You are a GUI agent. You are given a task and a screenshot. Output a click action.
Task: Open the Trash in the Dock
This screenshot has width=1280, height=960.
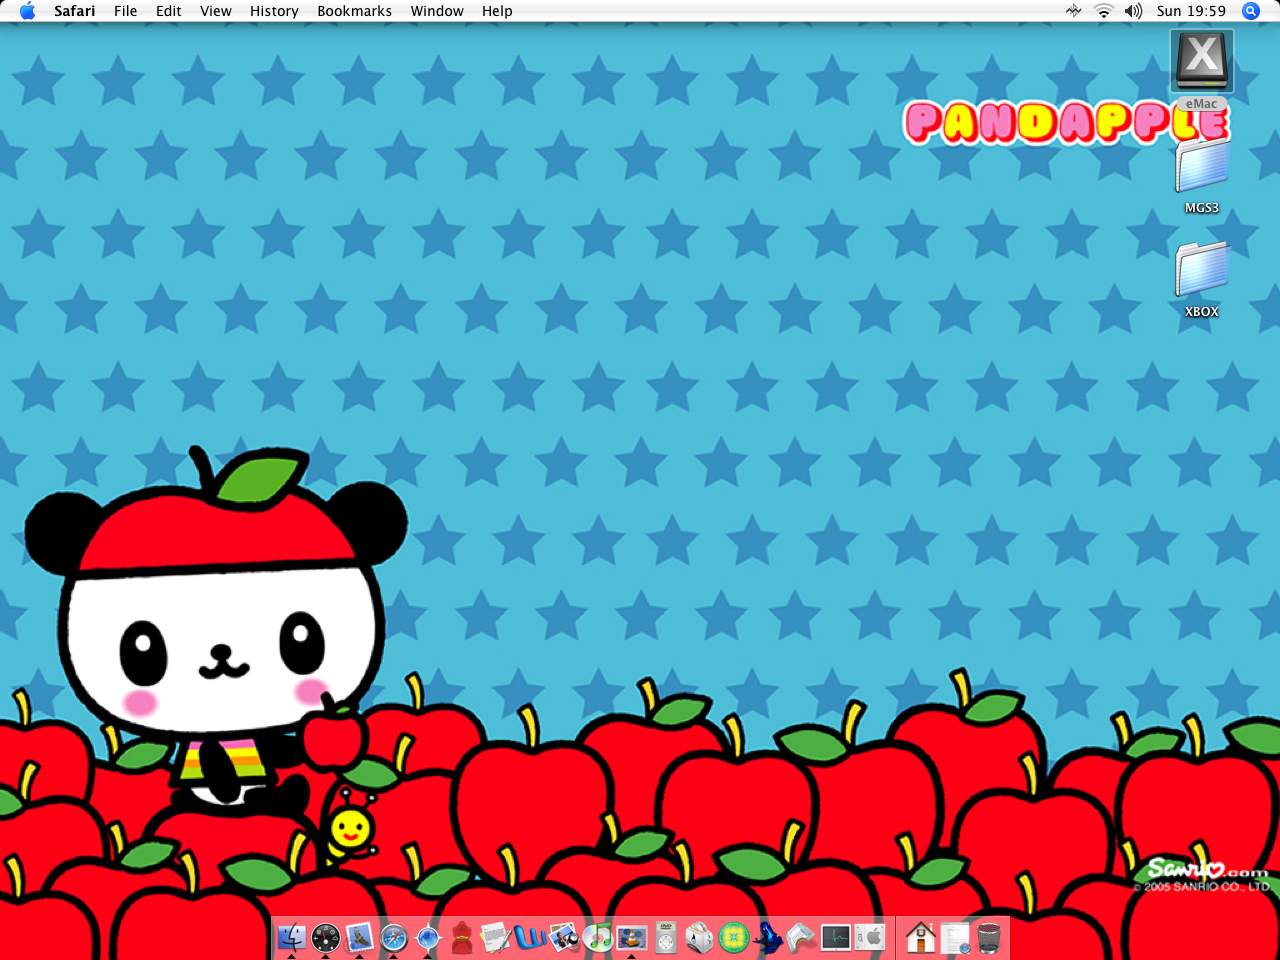pos(989,937)
